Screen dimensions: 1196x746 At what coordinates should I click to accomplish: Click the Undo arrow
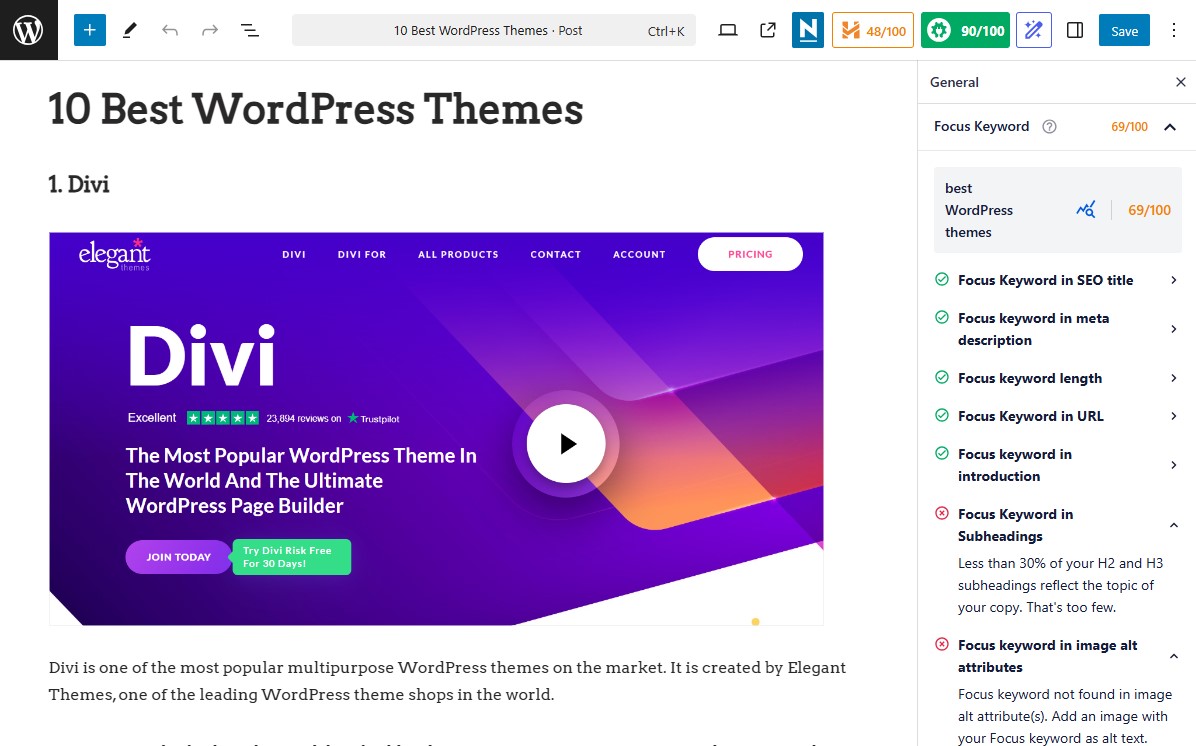(169, 31)
